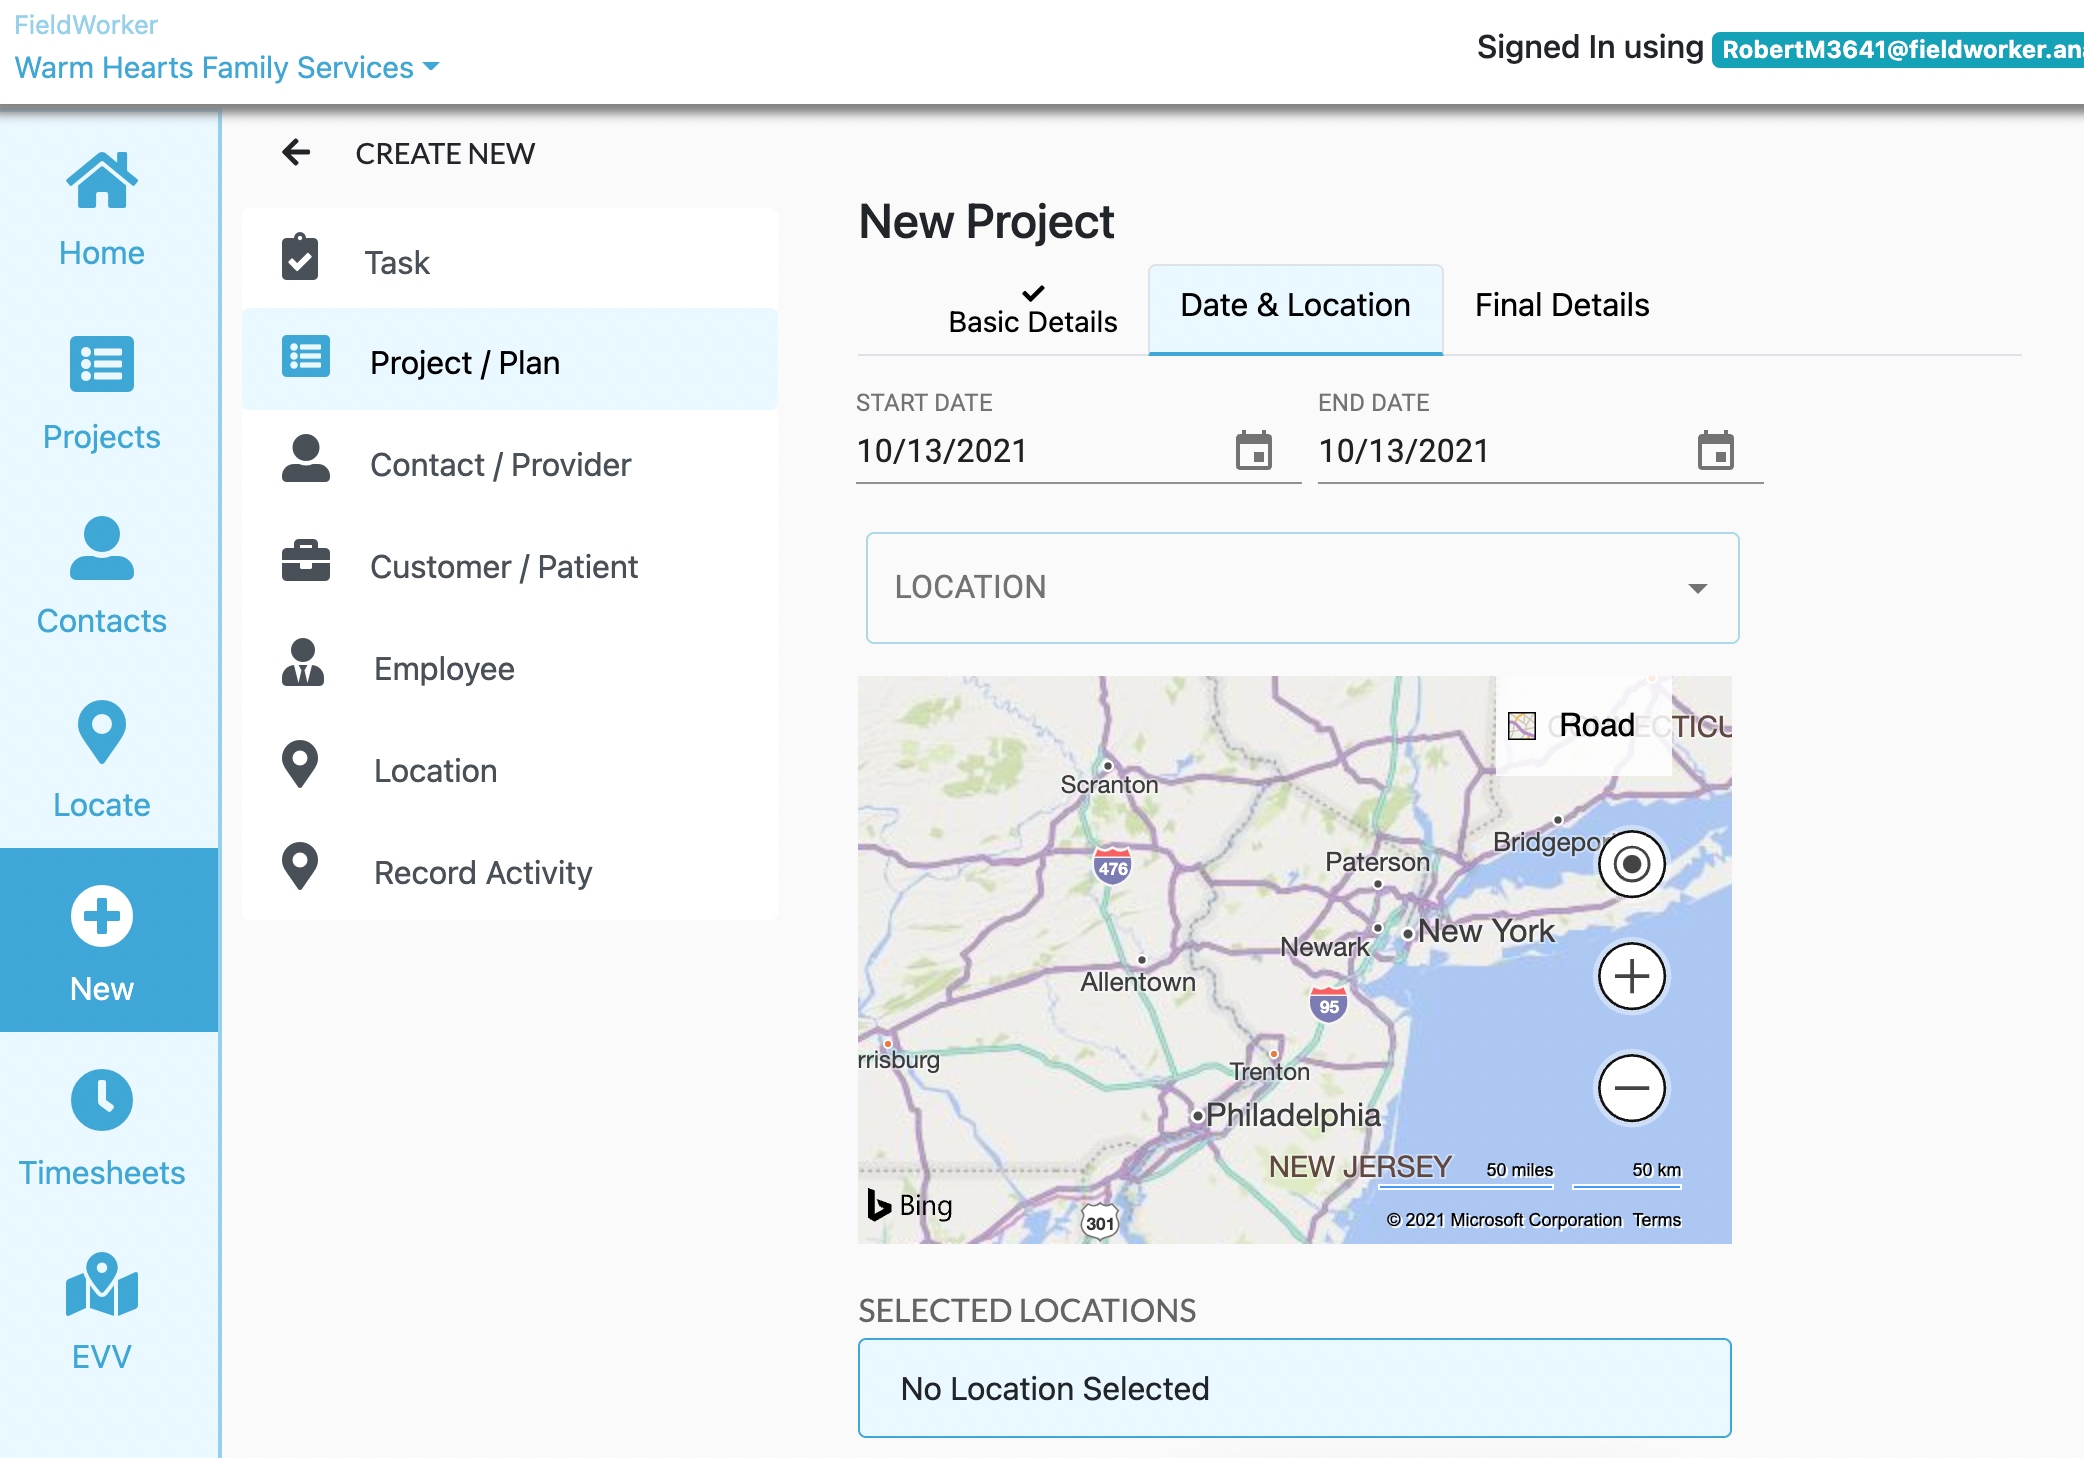Screen dimensions: 2084x1458
Task: Open start date calendar picker
Action: click(x=1253, y=451)
